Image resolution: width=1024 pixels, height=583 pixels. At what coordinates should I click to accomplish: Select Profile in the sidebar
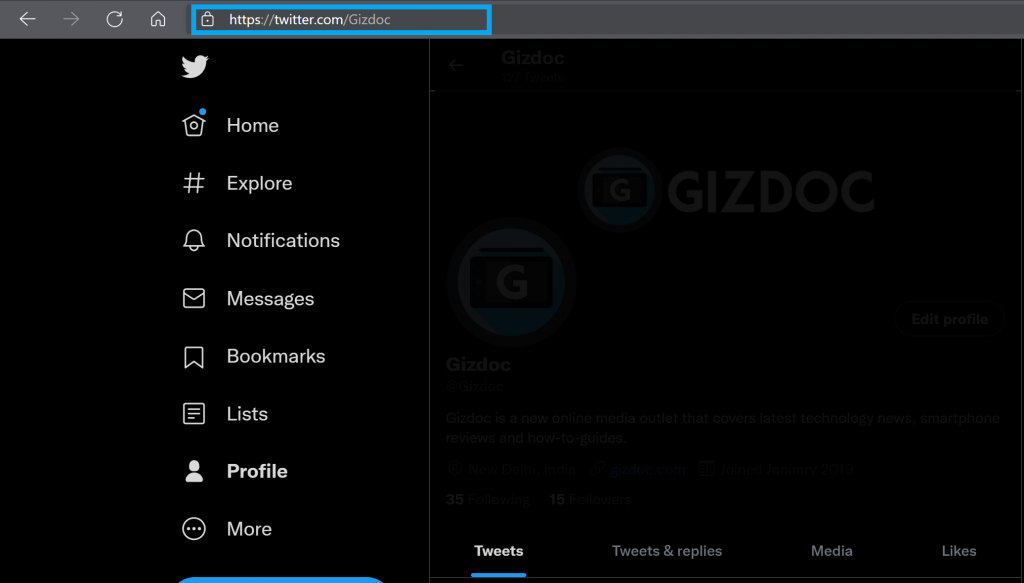click(235, 471)
